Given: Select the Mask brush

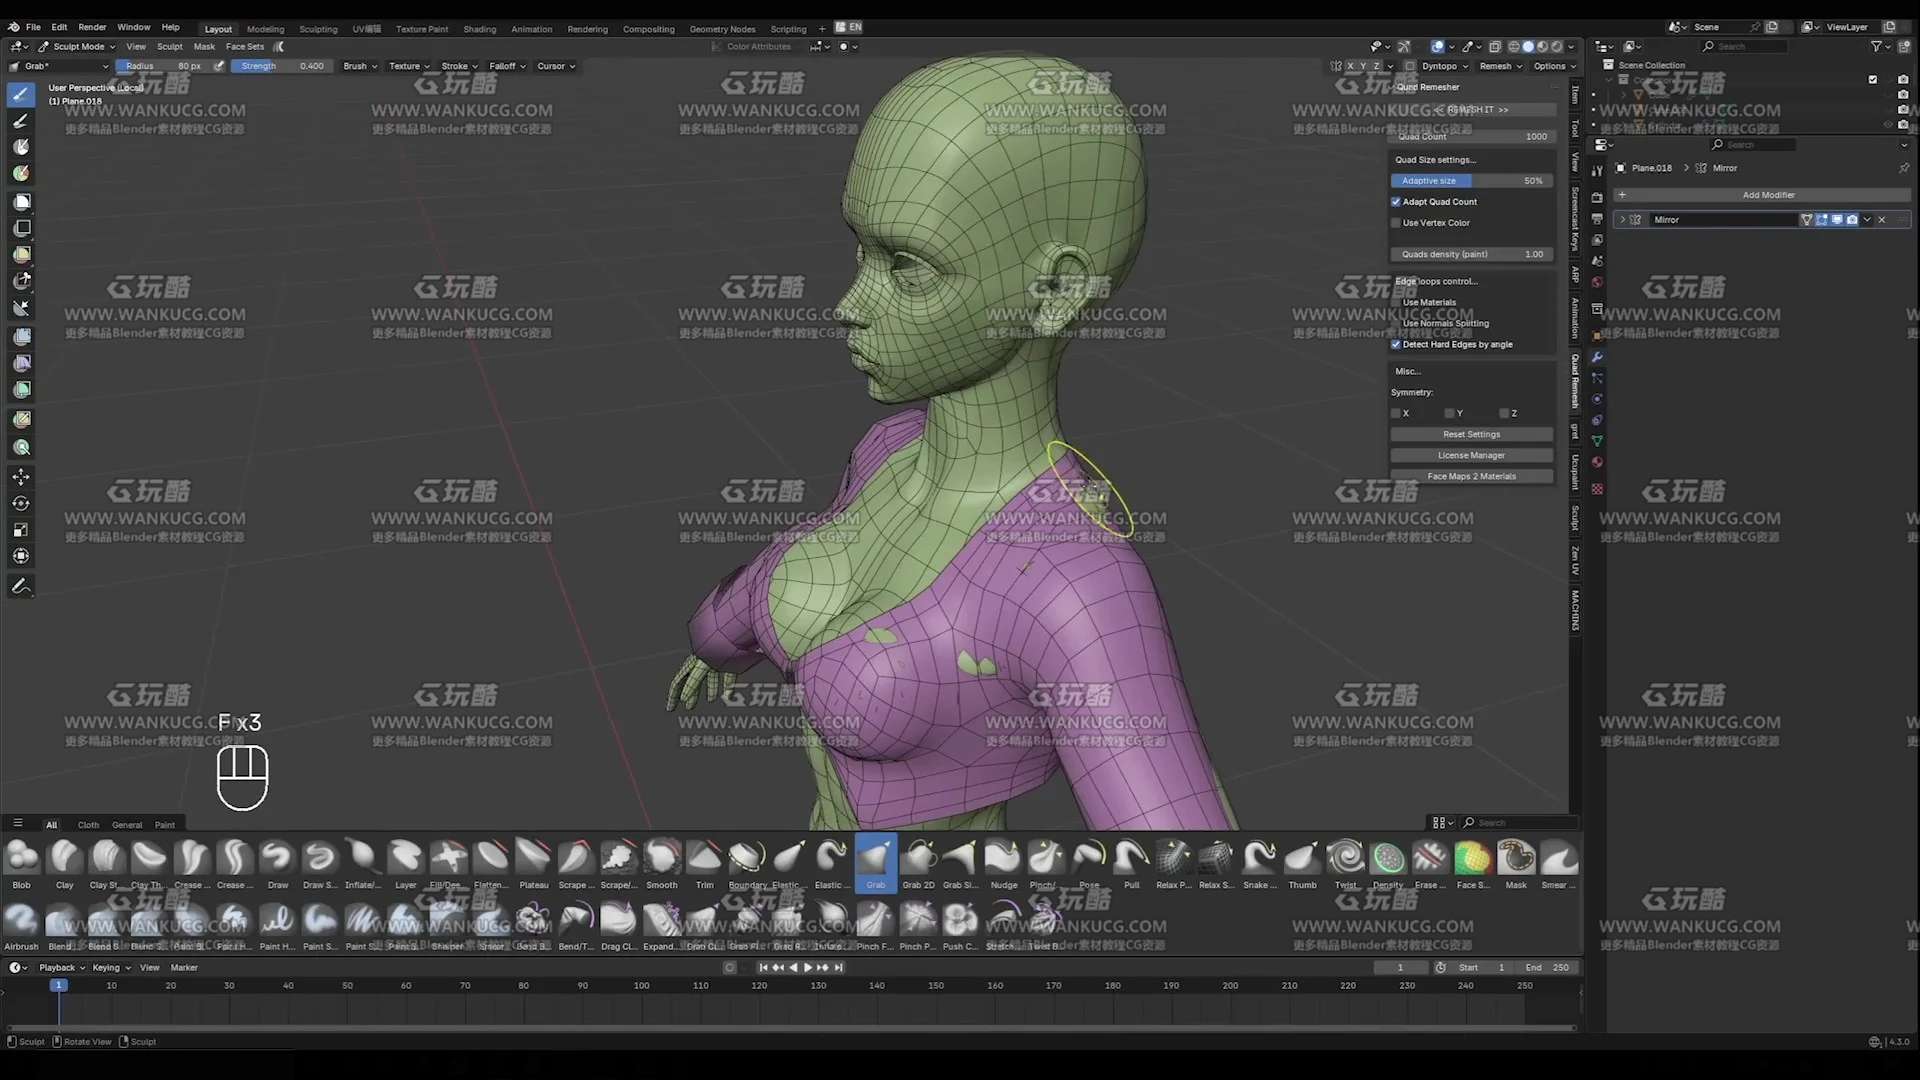Looking at the screenshot, I should (x=1516, y=864).
